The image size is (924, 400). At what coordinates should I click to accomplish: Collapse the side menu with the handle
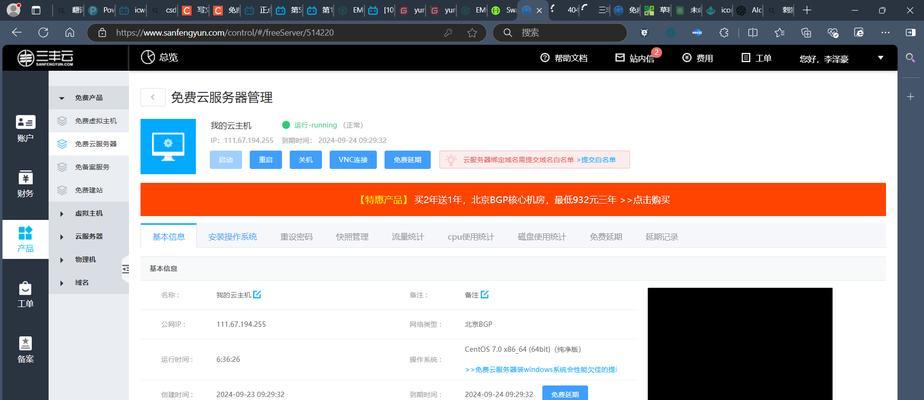tap(125, 269)
